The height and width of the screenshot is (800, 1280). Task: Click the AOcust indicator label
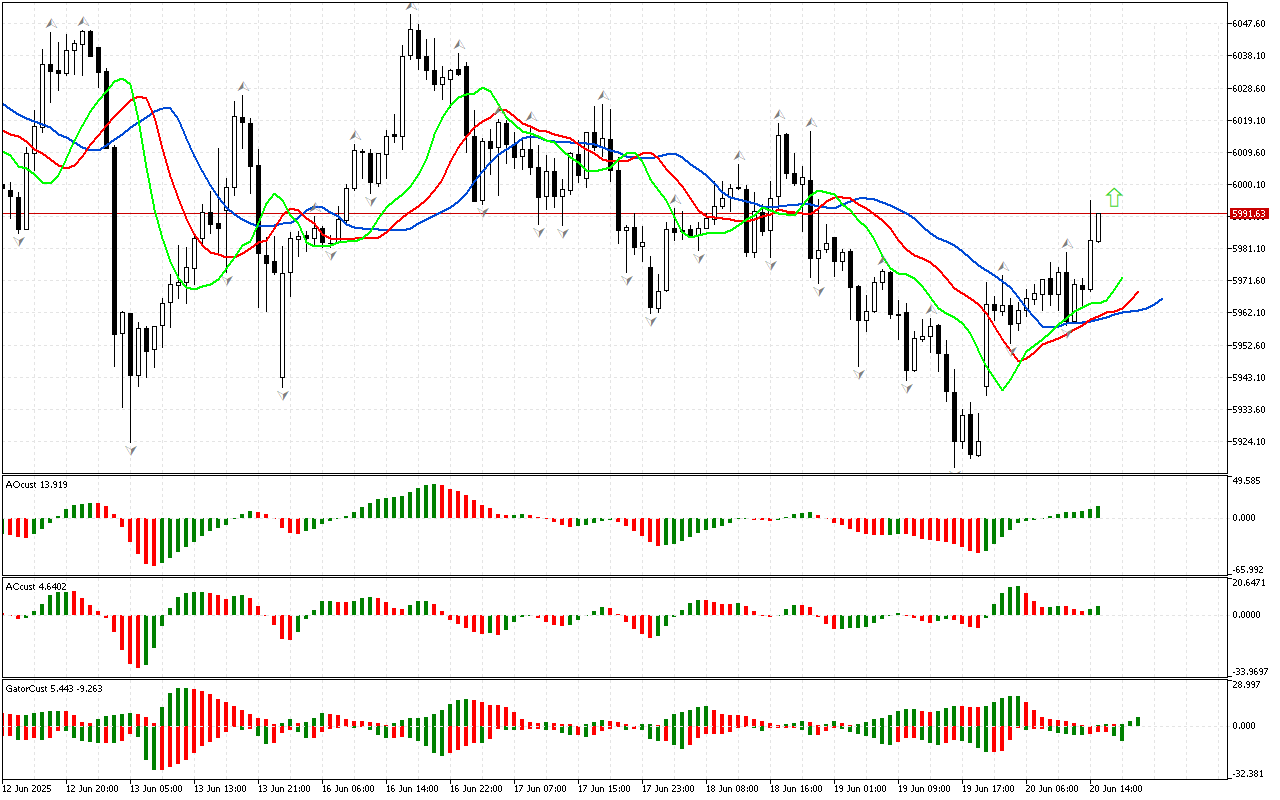coord(37,485)
